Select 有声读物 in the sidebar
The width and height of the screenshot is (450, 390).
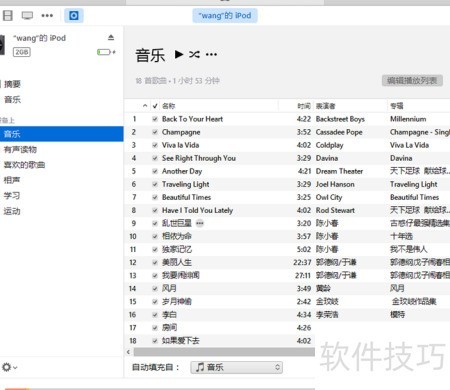coord(20,149)
